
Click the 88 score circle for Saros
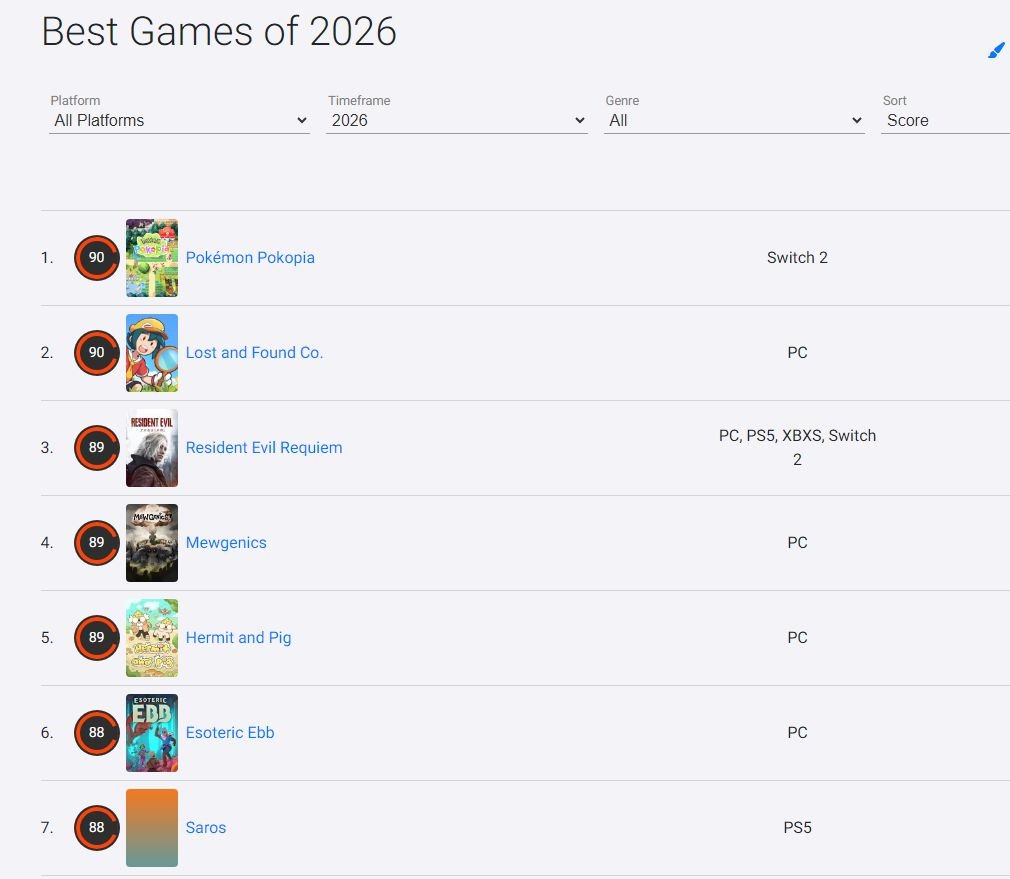coord(97,827)
